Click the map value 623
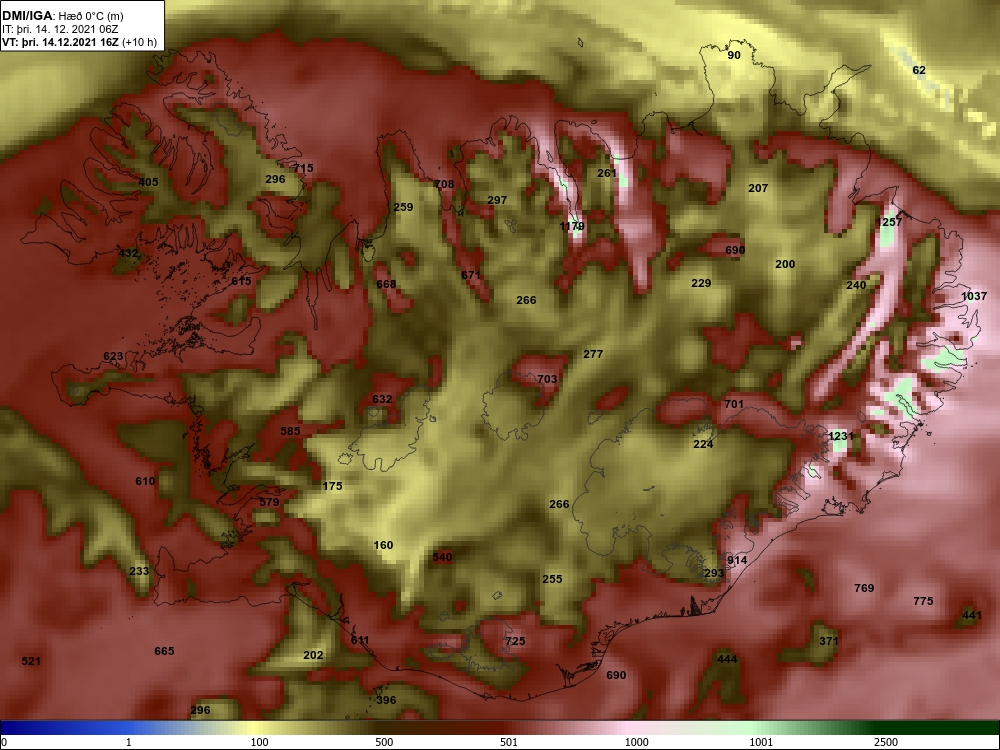The width and height of the screenshot is (1000, 750). click(x=113, y=357)
